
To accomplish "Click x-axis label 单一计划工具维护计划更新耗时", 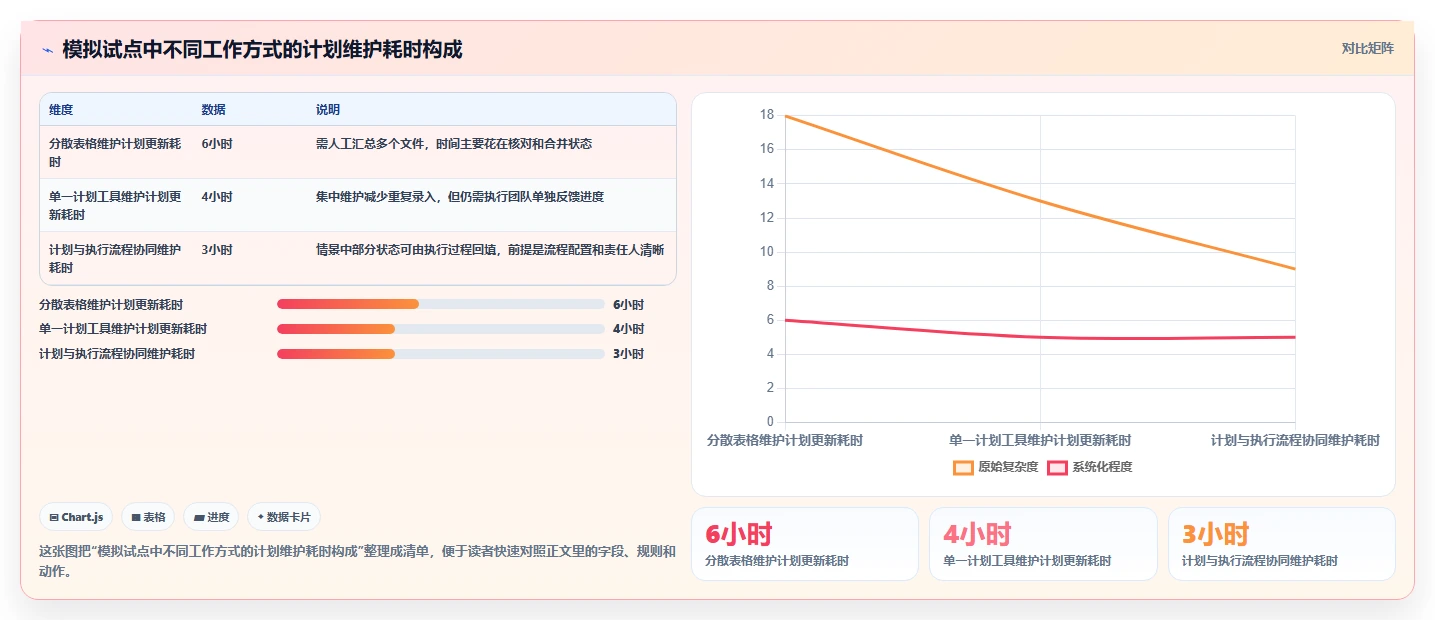I will [x=1040, y=440].
